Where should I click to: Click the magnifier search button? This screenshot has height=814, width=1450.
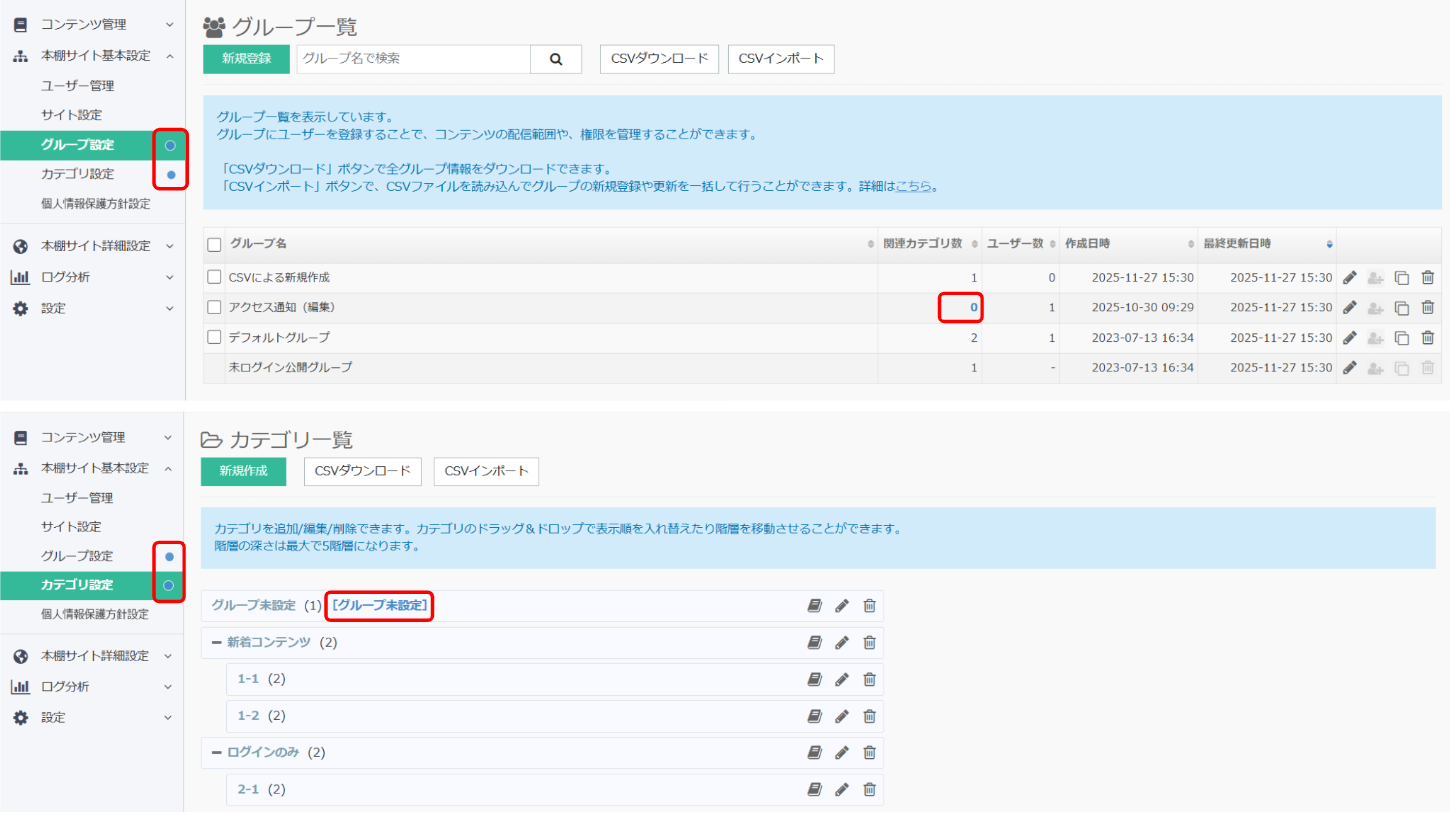556,59
